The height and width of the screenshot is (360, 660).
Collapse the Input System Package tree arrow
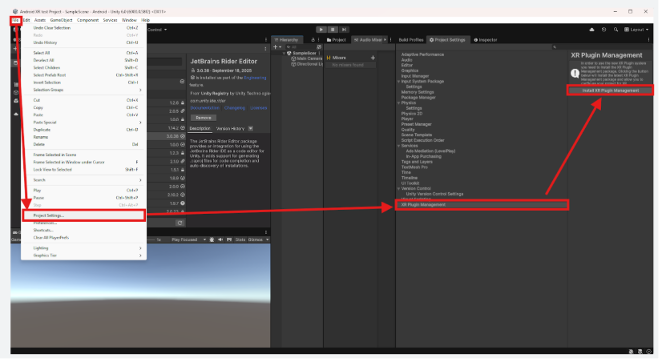[399, 82]
